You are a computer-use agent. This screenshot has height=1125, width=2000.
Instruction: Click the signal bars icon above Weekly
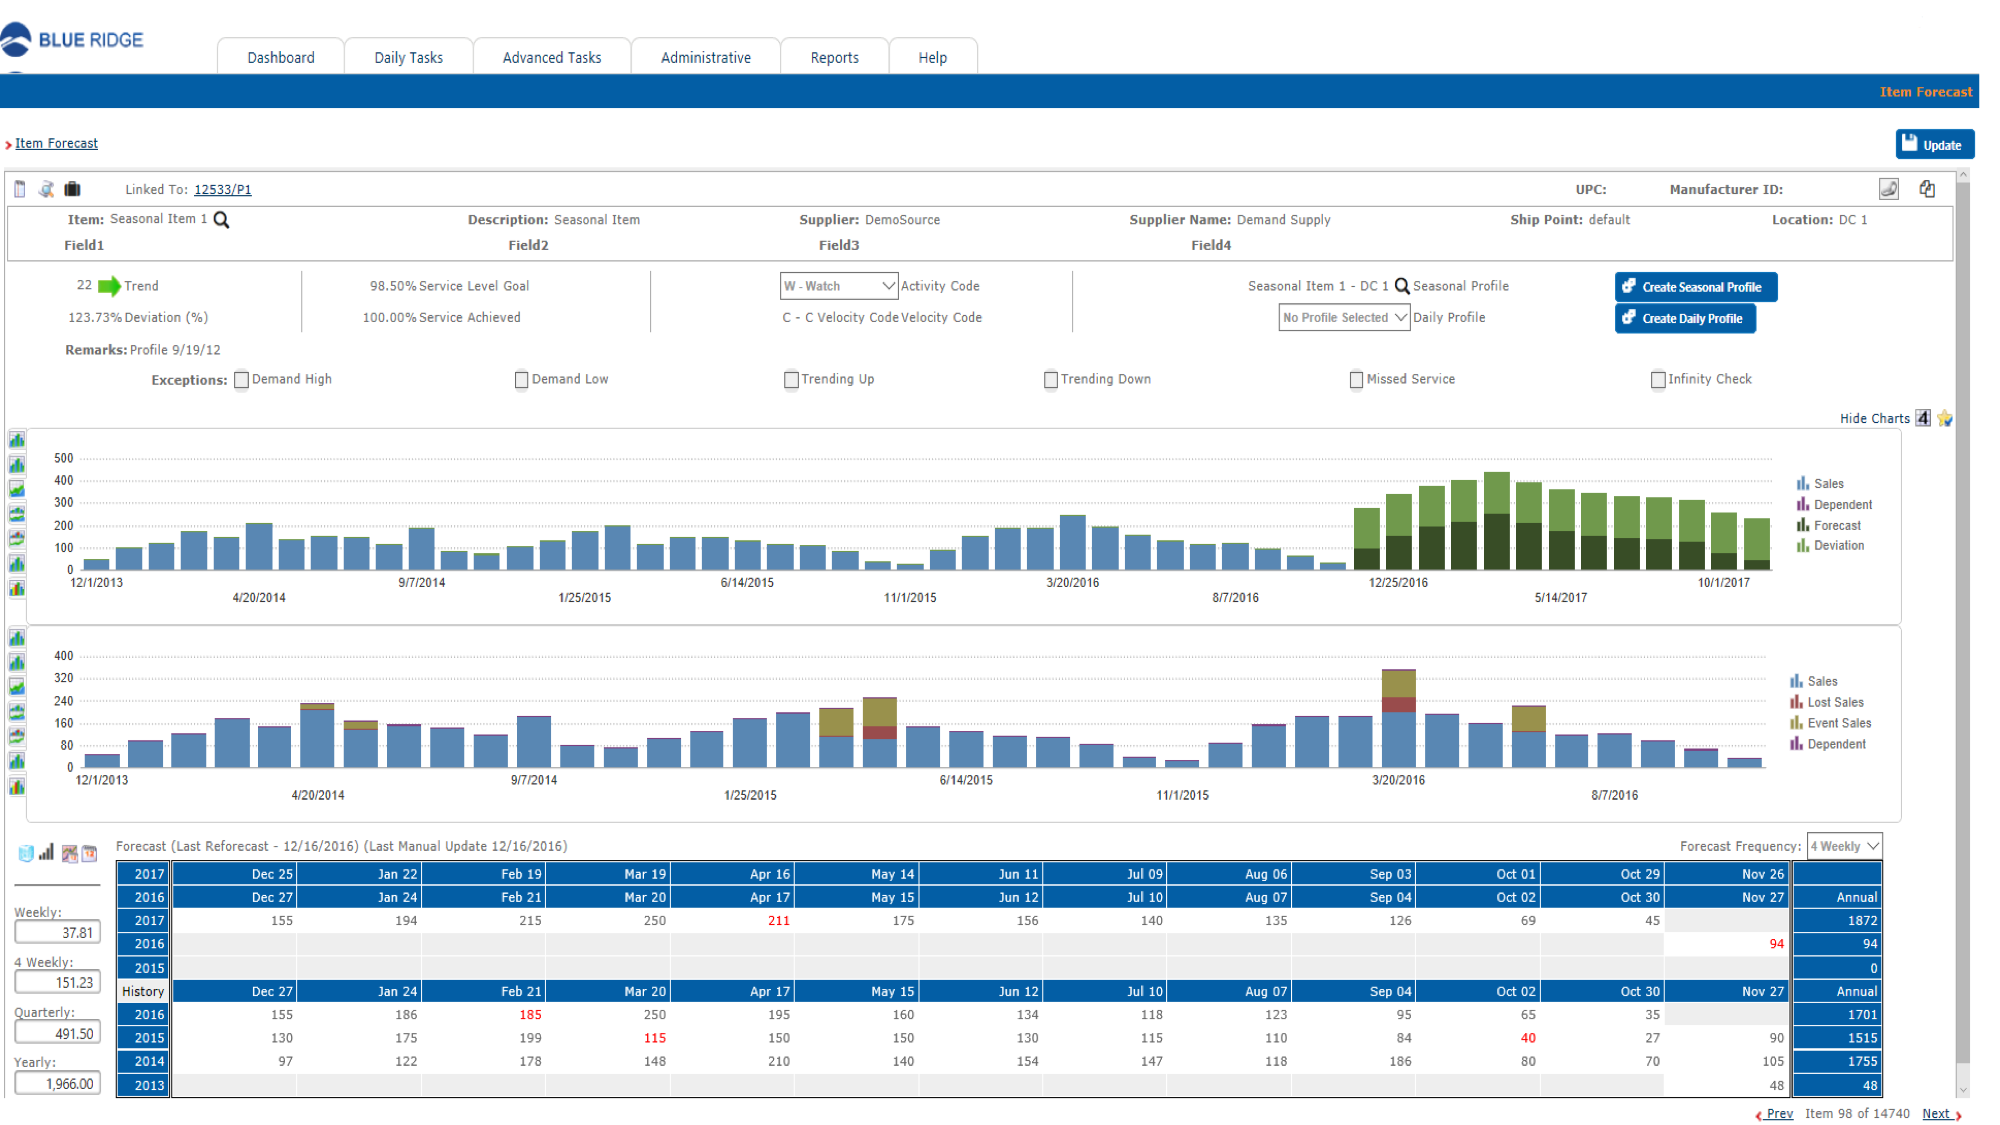[46, 852]
